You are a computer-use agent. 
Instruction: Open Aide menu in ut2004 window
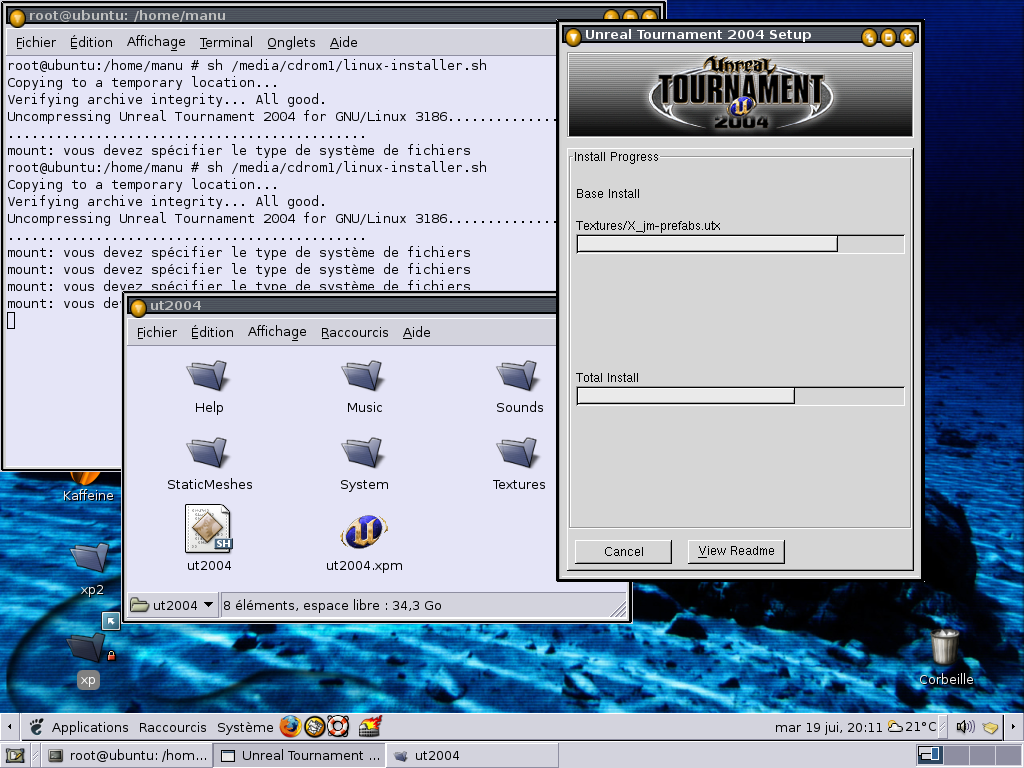(x=417, y=332)
